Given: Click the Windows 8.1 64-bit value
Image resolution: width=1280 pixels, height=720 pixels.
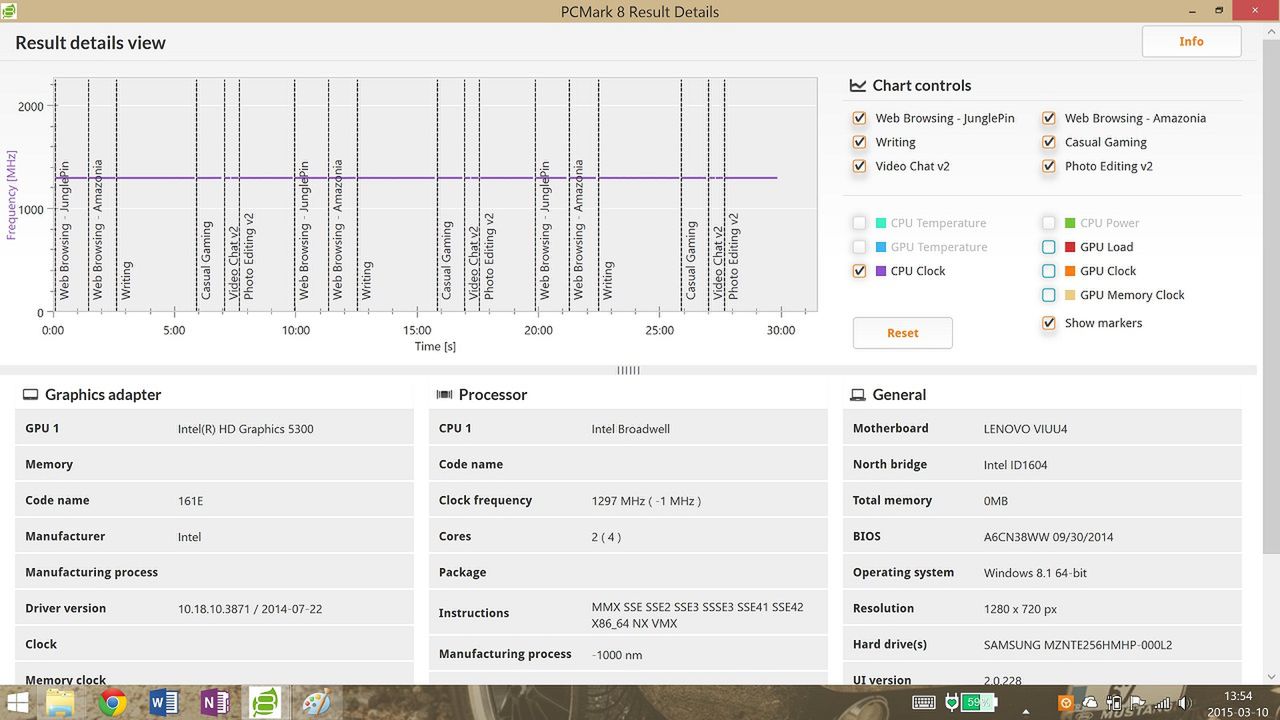Looking at the screenshot, I should click(x=1035, y=573).
